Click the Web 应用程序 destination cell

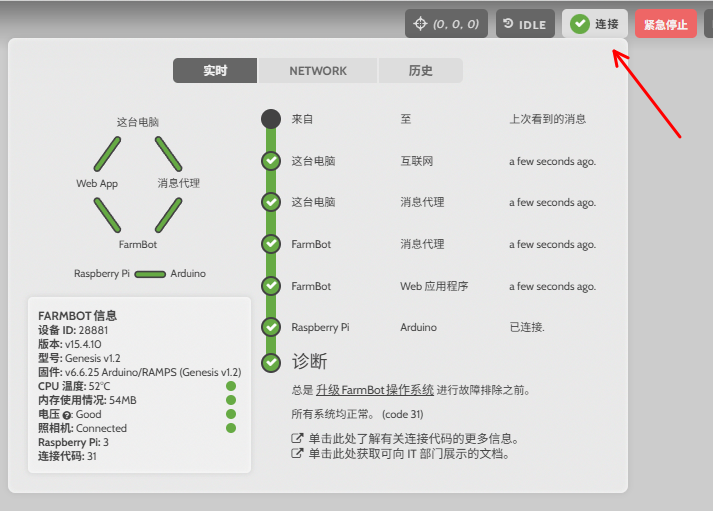[x=434, y=286]
